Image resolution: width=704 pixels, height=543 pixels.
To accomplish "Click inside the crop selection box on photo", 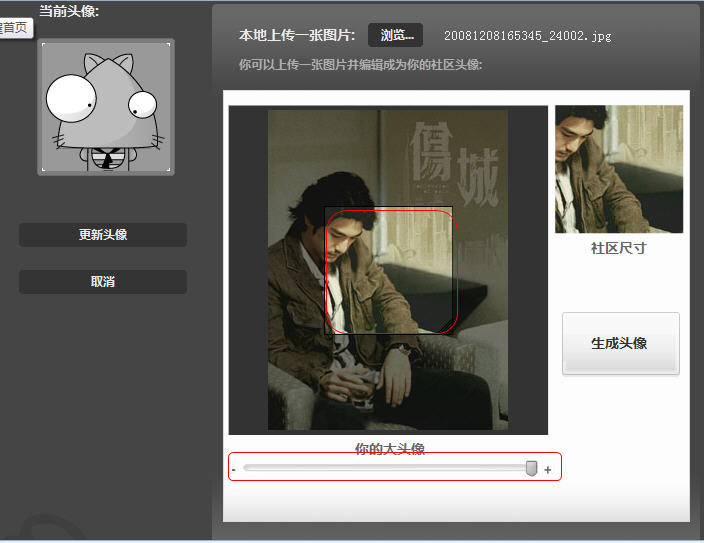I will [x=388, y=271].
